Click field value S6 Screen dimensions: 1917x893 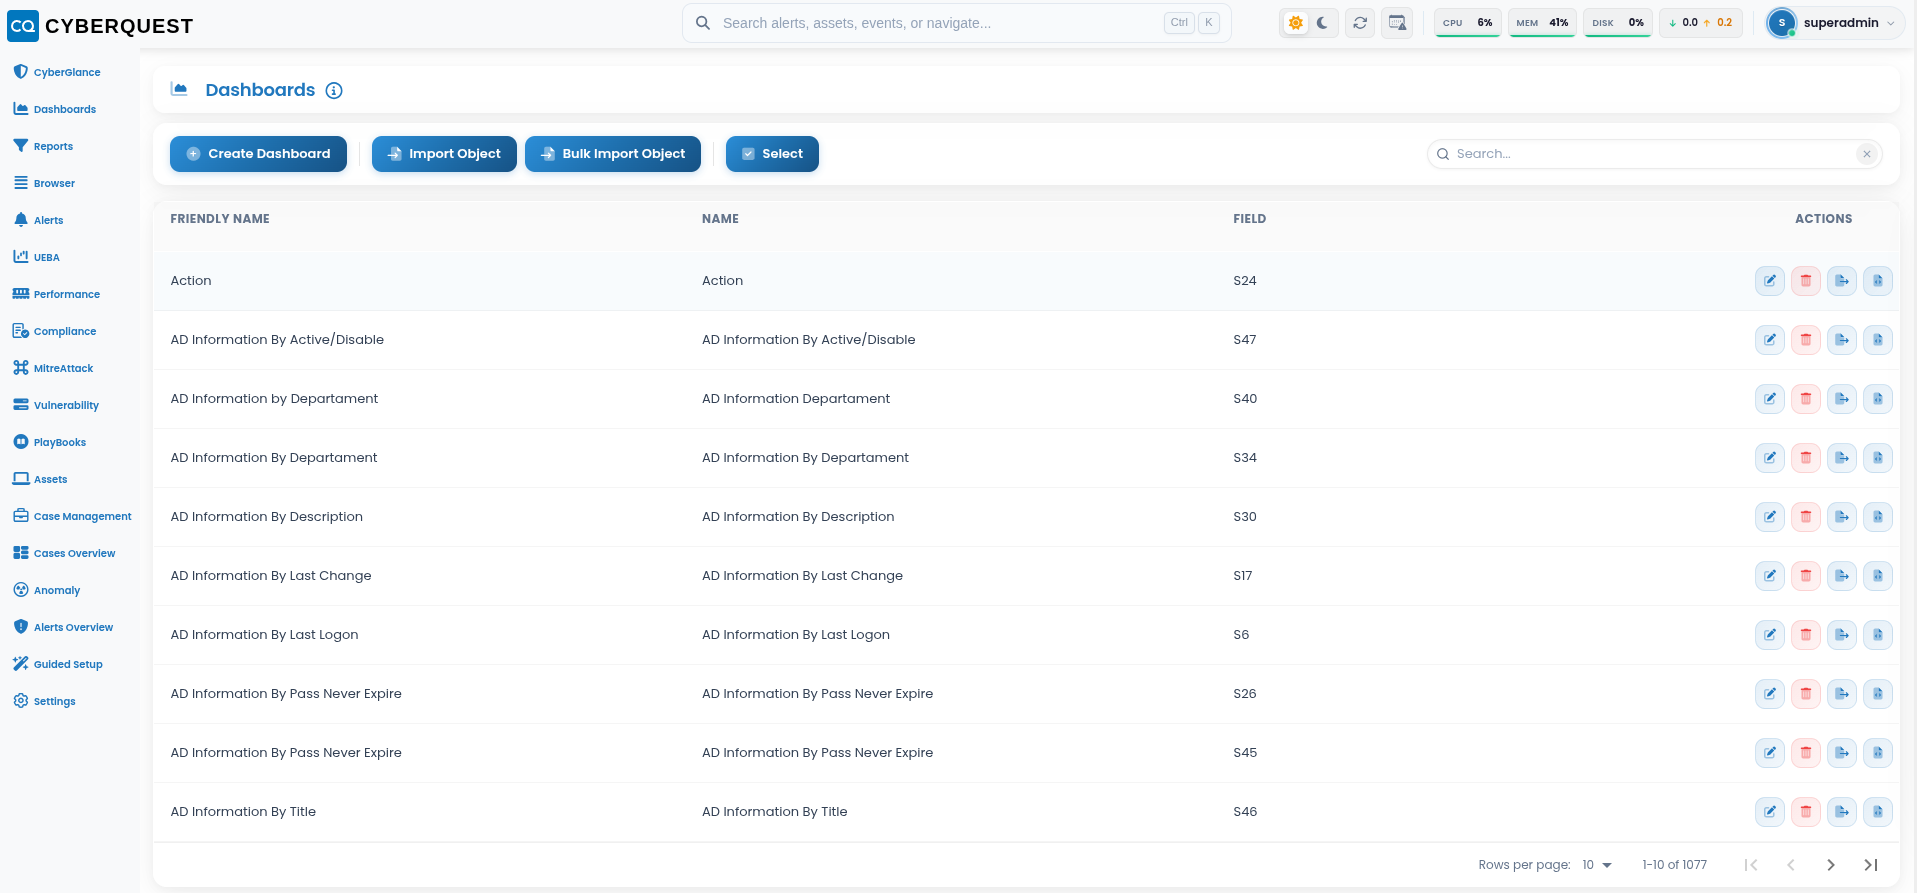[1241, 635]
